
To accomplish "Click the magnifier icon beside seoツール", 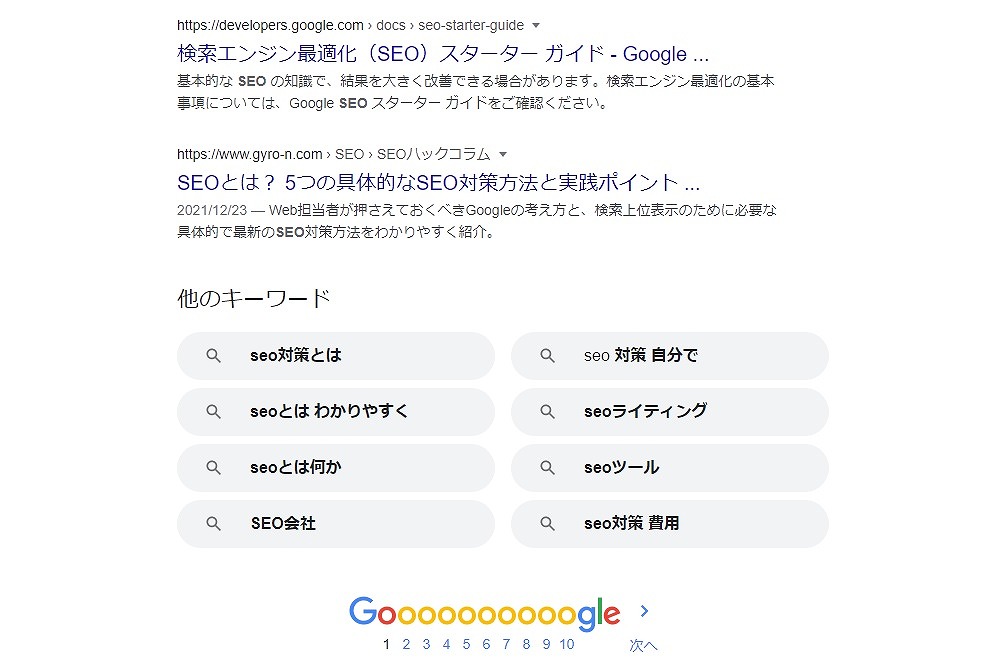I will [547, 468].
